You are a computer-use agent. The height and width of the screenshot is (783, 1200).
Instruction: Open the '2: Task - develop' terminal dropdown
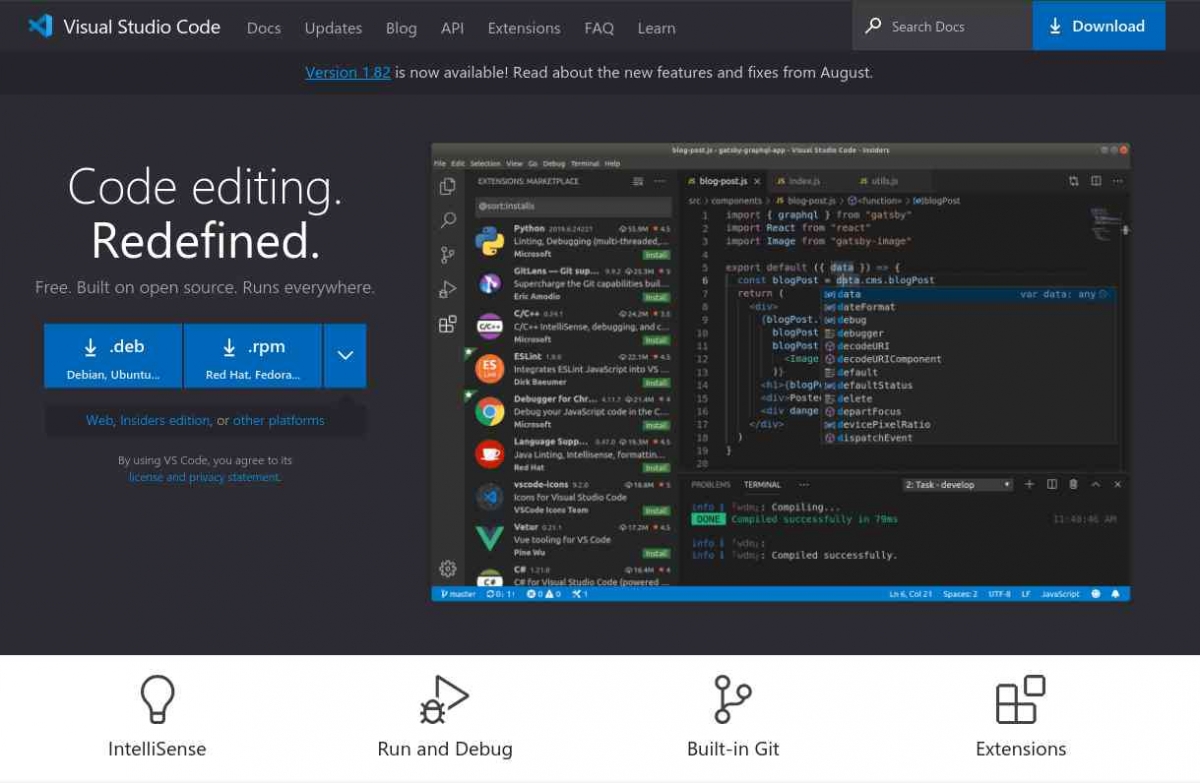pos(956,484)
